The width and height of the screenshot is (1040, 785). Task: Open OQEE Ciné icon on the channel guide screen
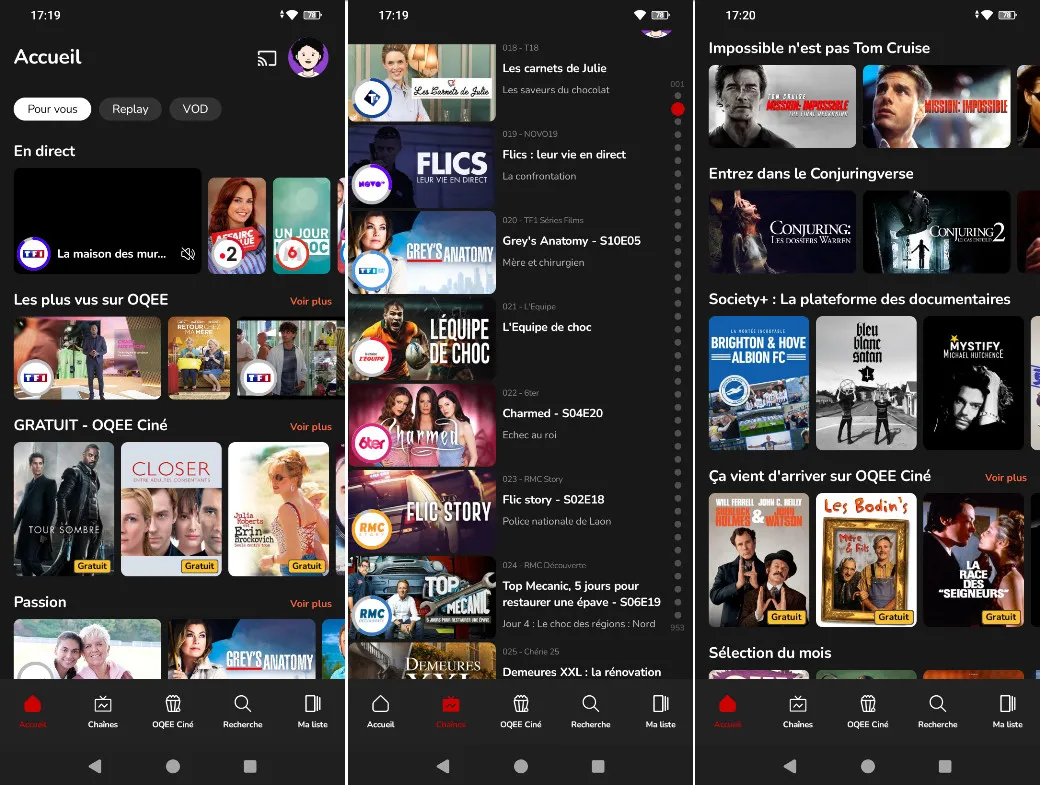[520, 710]
